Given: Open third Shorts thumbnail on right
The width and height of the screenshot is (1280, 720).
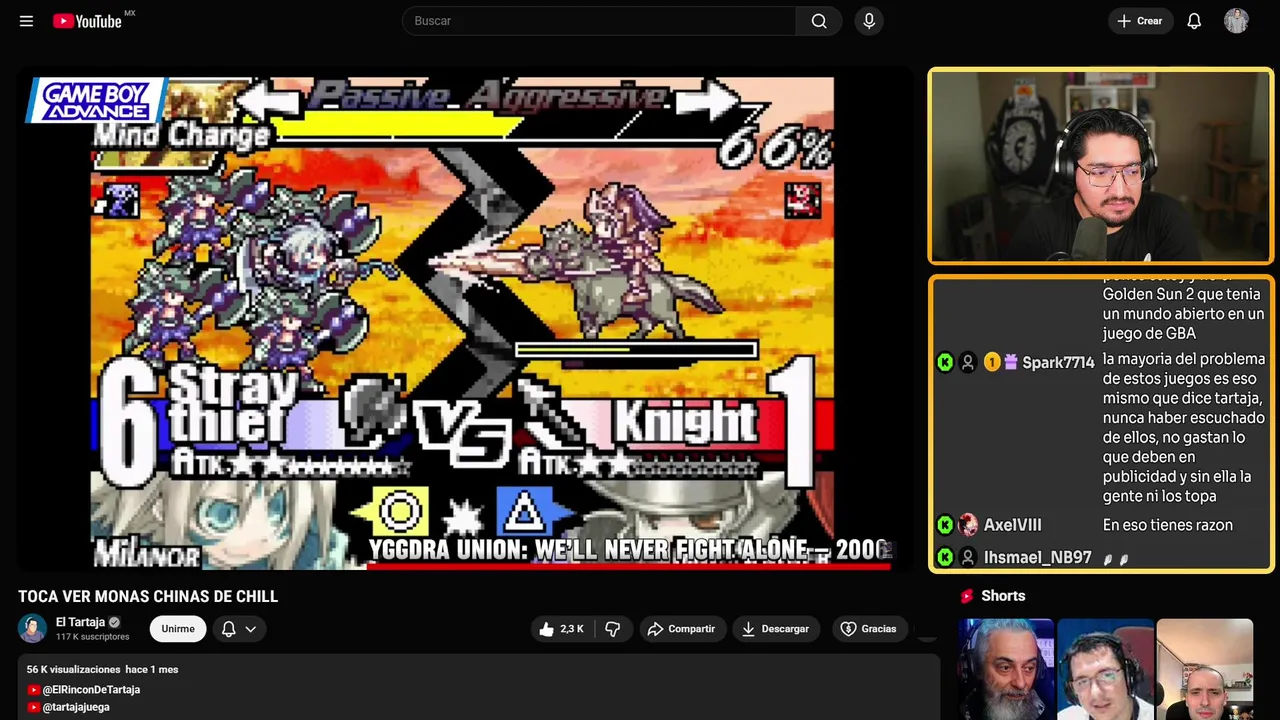Looking at the screenshot, I should (x=1204, y=669).
